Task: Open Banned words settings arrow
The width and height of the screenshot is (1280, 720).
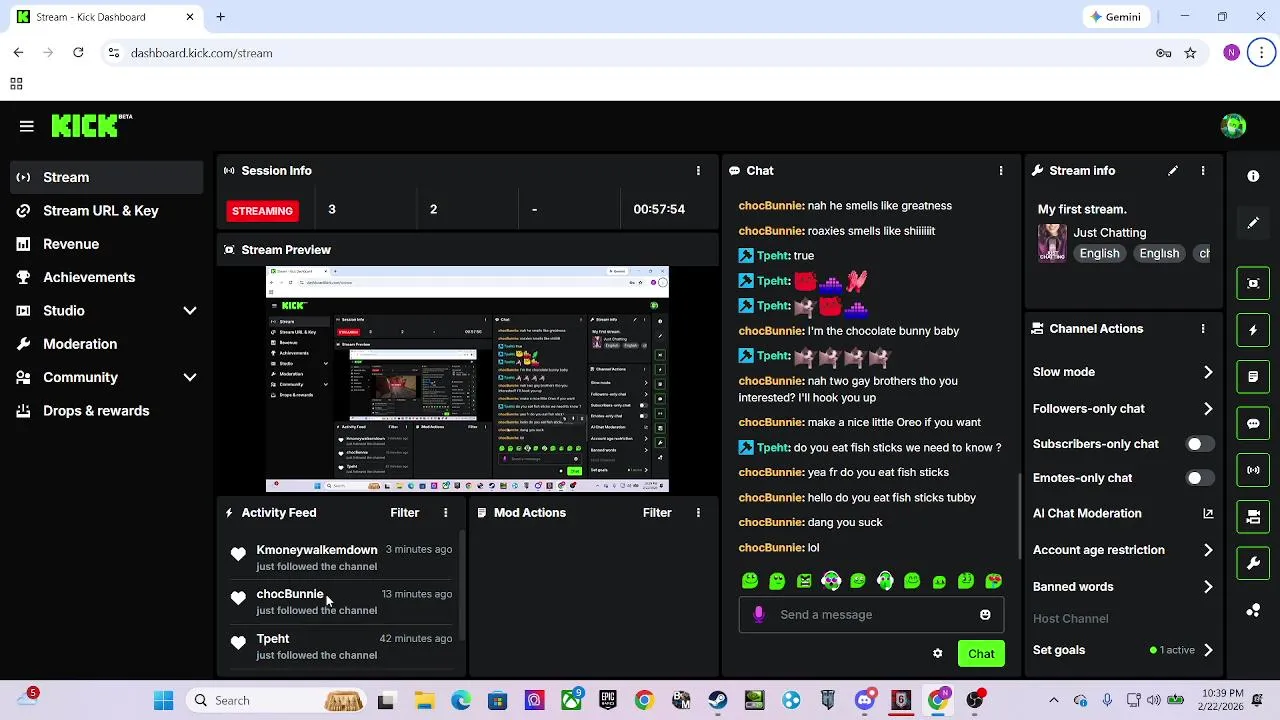Action: (1208, 587)
